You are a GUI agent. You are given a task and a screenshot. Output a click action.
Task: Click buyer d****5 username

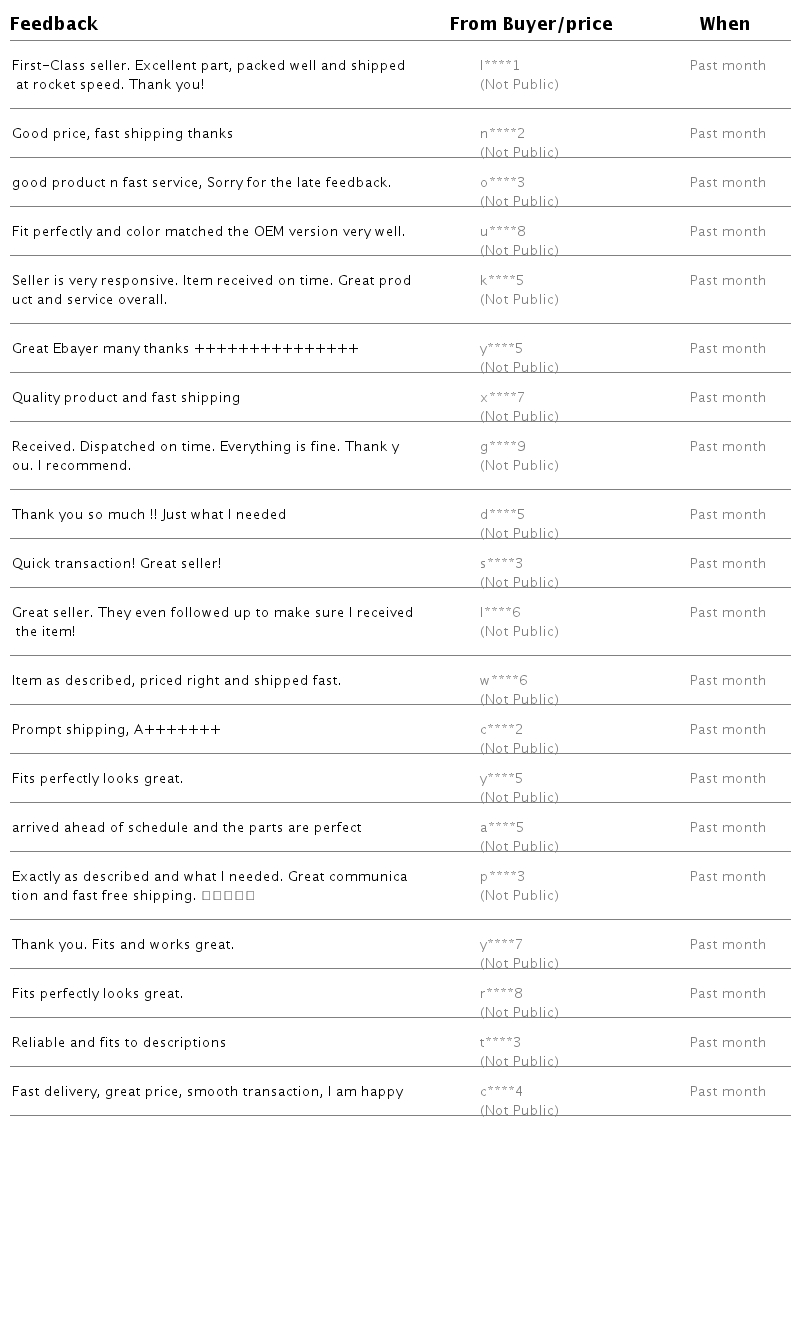tap(502, 515)
